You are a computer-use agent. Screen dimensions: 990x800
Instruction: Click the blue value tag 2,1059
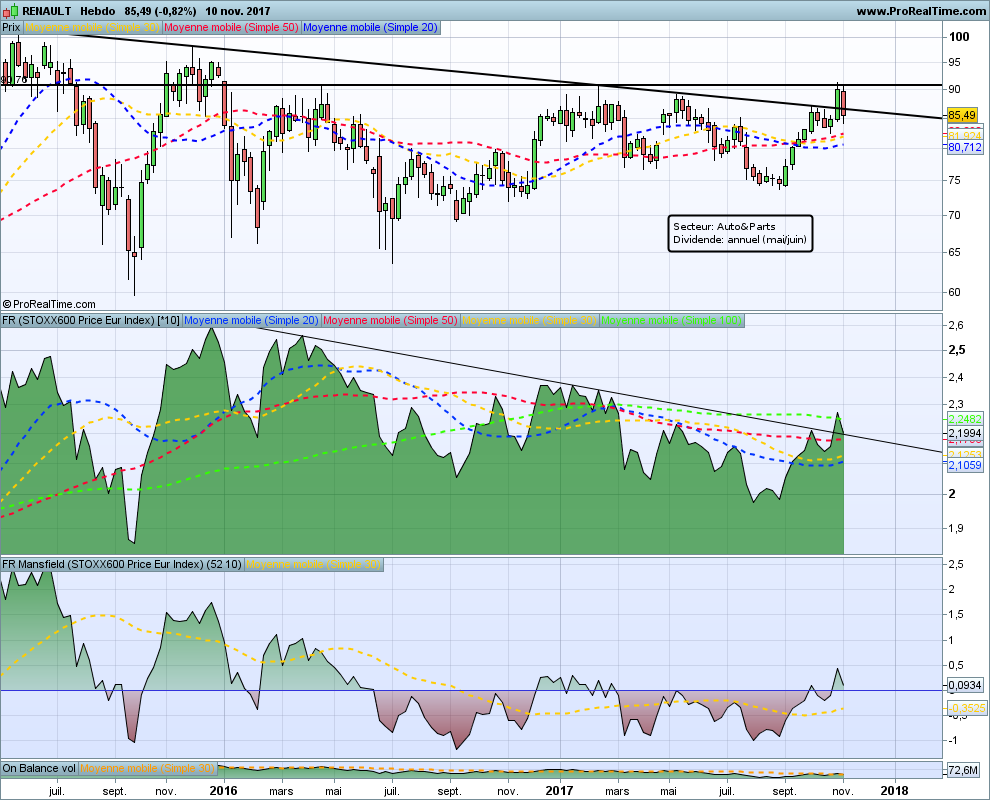click(x=965, y=465)
